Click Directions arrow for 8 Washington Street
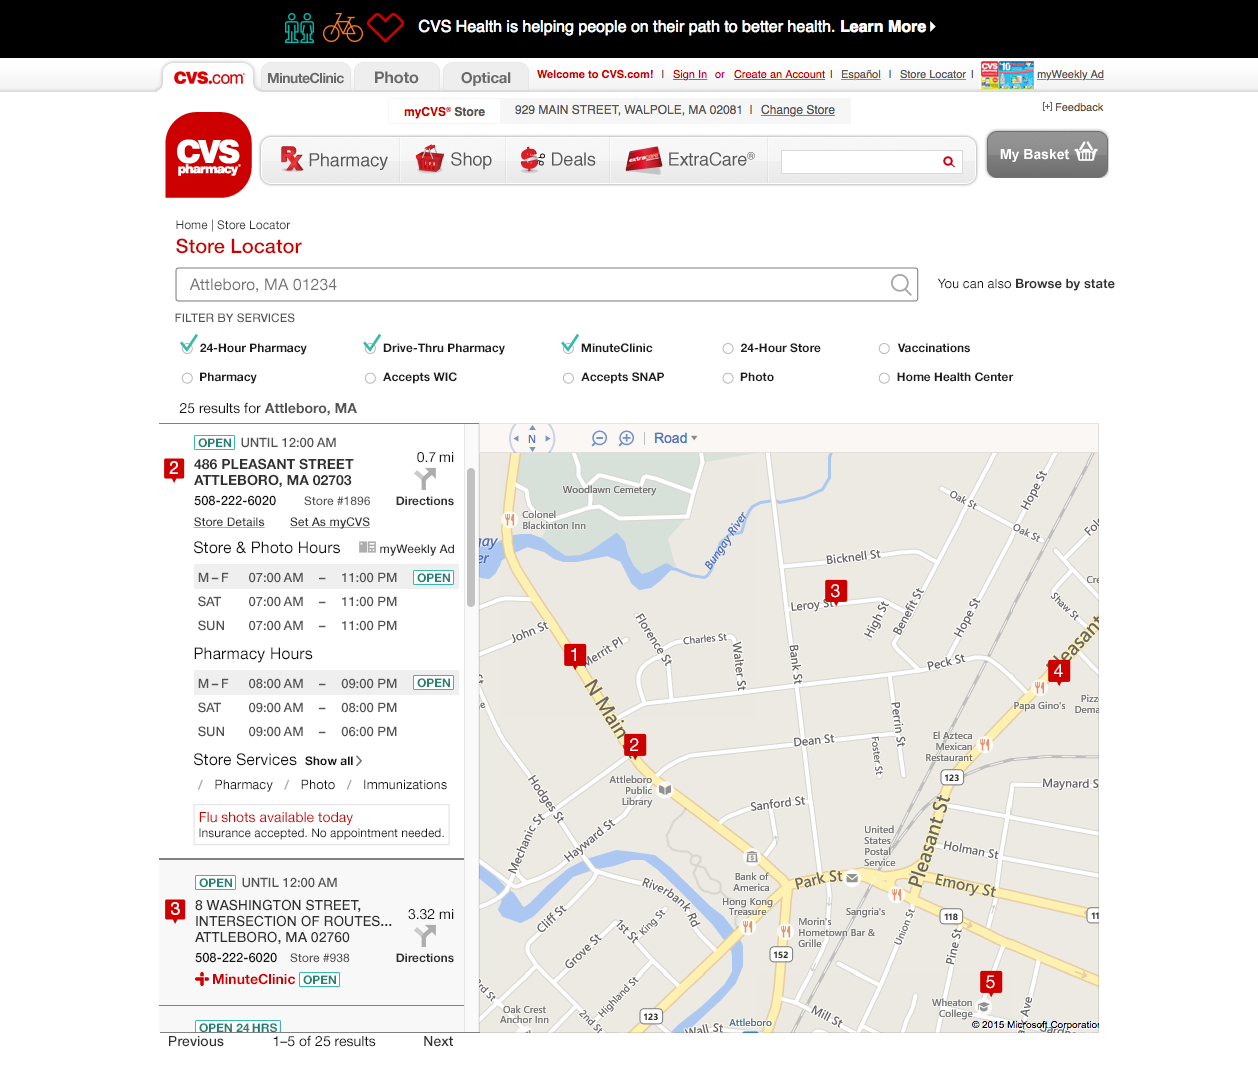The width and height of the screenshot is (1258, 1074). (425, 936)
